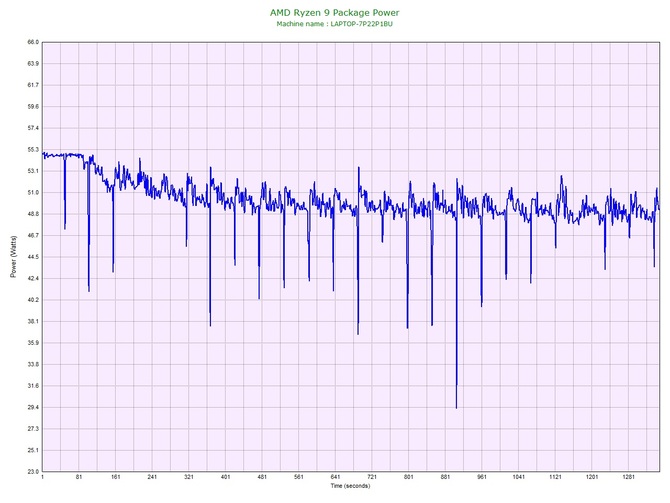This screenshot has height=503, width=670.
Task: Click the Y-axis value 48.8
Action: tap(33, 214)
